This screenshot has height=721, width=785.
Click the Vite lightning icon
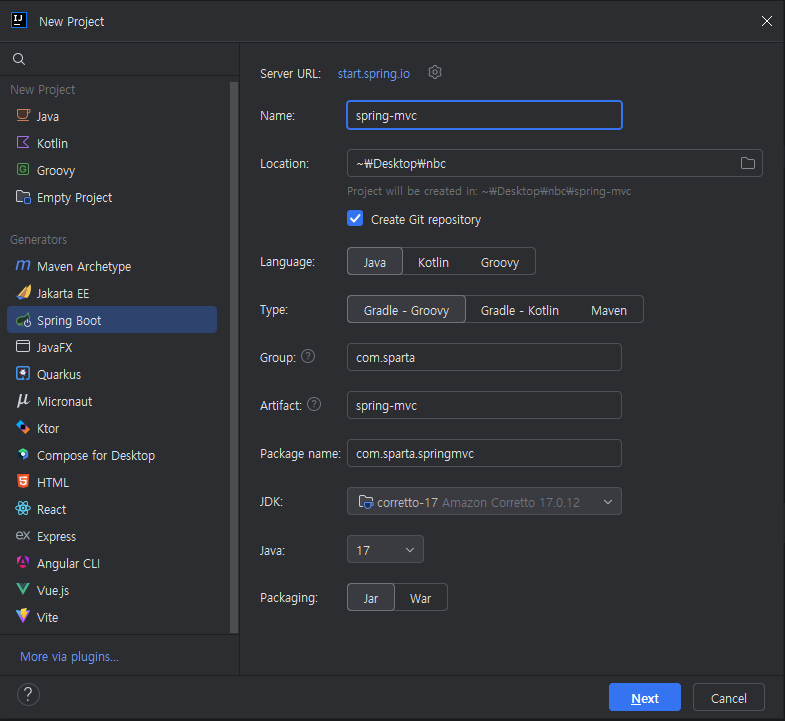pos(23,616)
